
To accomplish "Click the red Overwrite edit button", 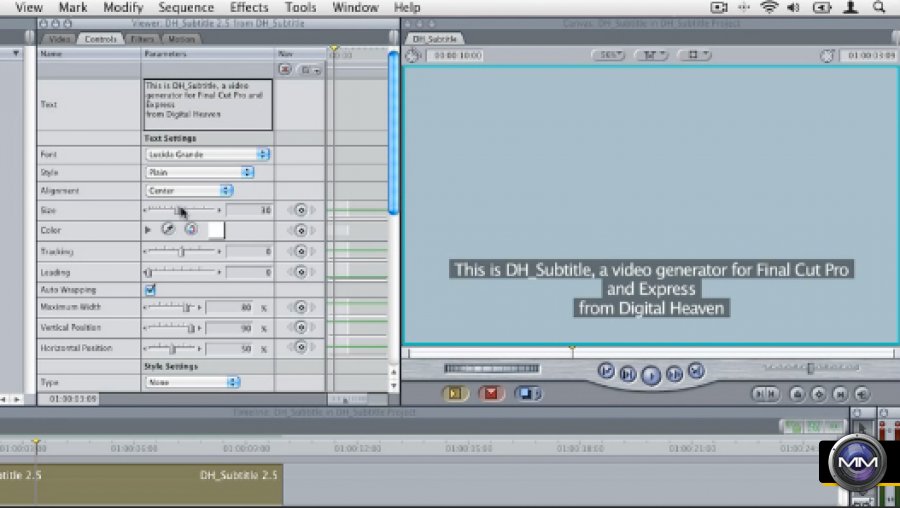I will (x=491, y=394).
